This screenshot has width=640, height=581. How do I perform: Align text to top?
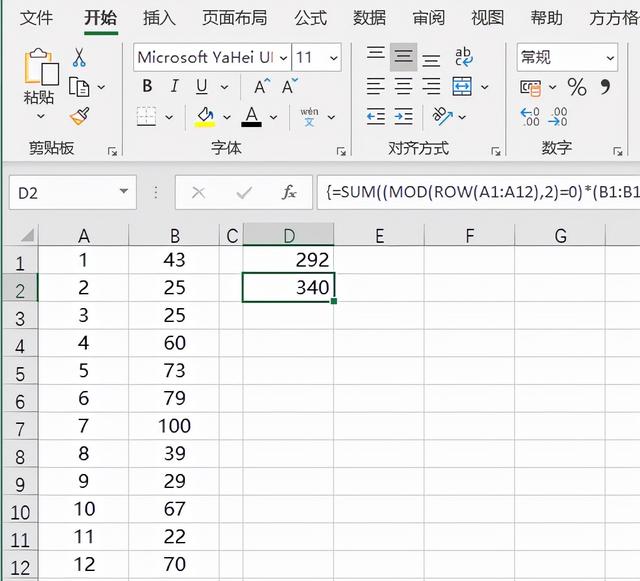pos(376,53)
